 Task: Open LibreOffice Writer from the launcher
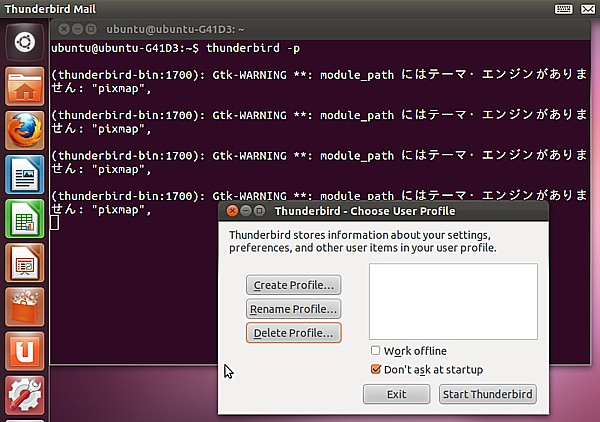pos(23,176)
